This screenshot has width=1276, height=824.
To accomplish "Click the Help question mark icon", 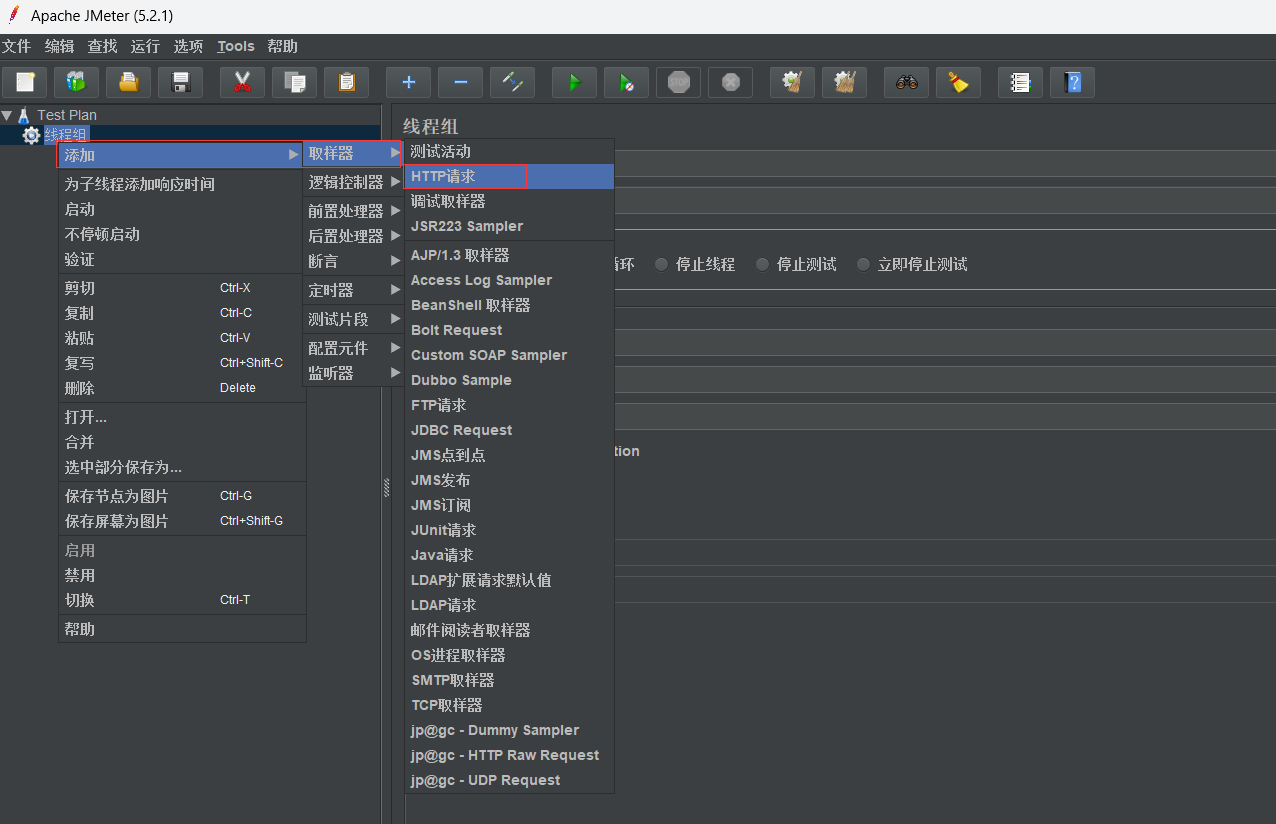I will 1072,82.
